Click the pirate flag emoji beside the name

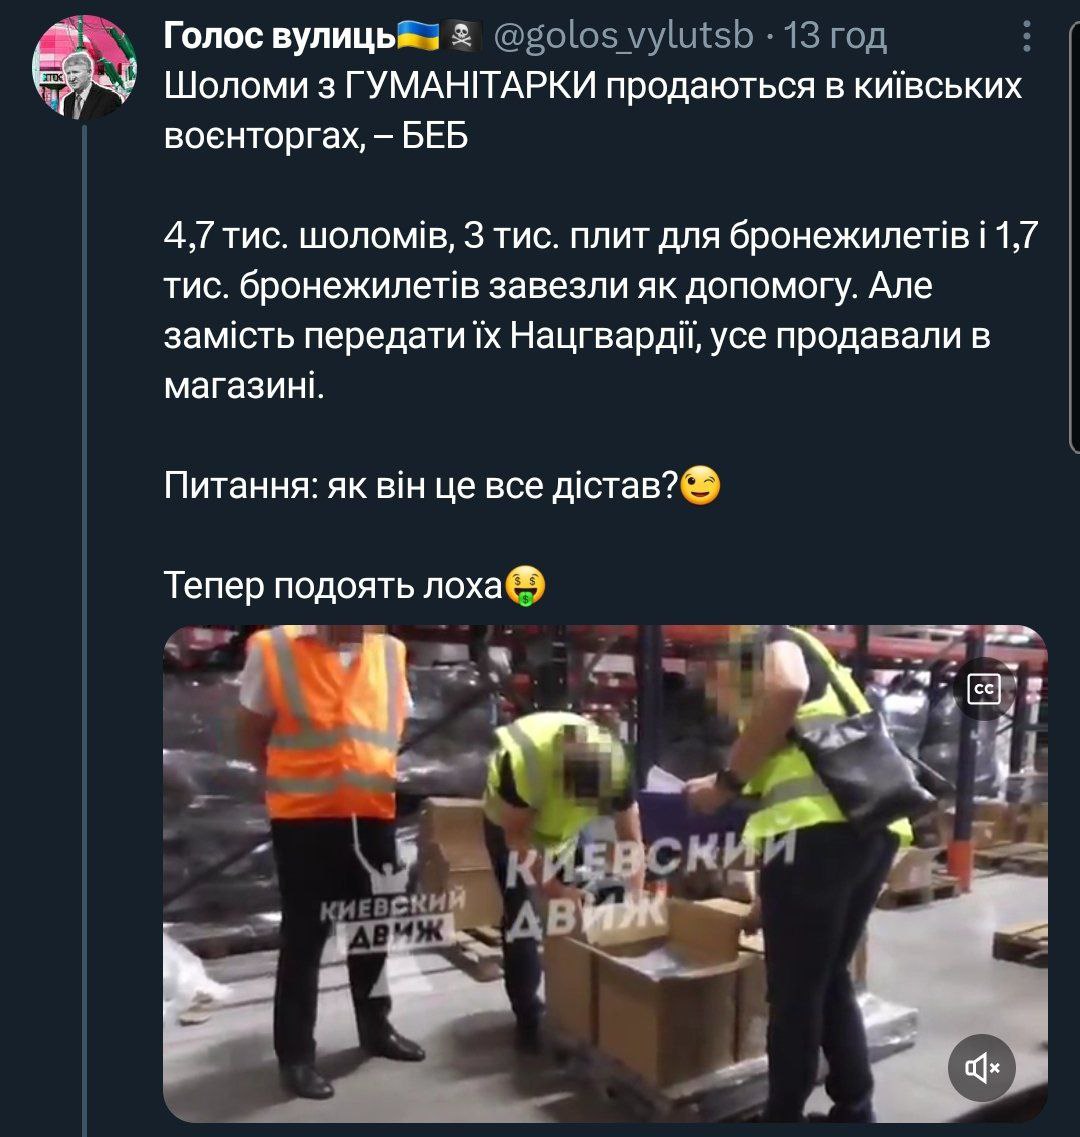462,35
